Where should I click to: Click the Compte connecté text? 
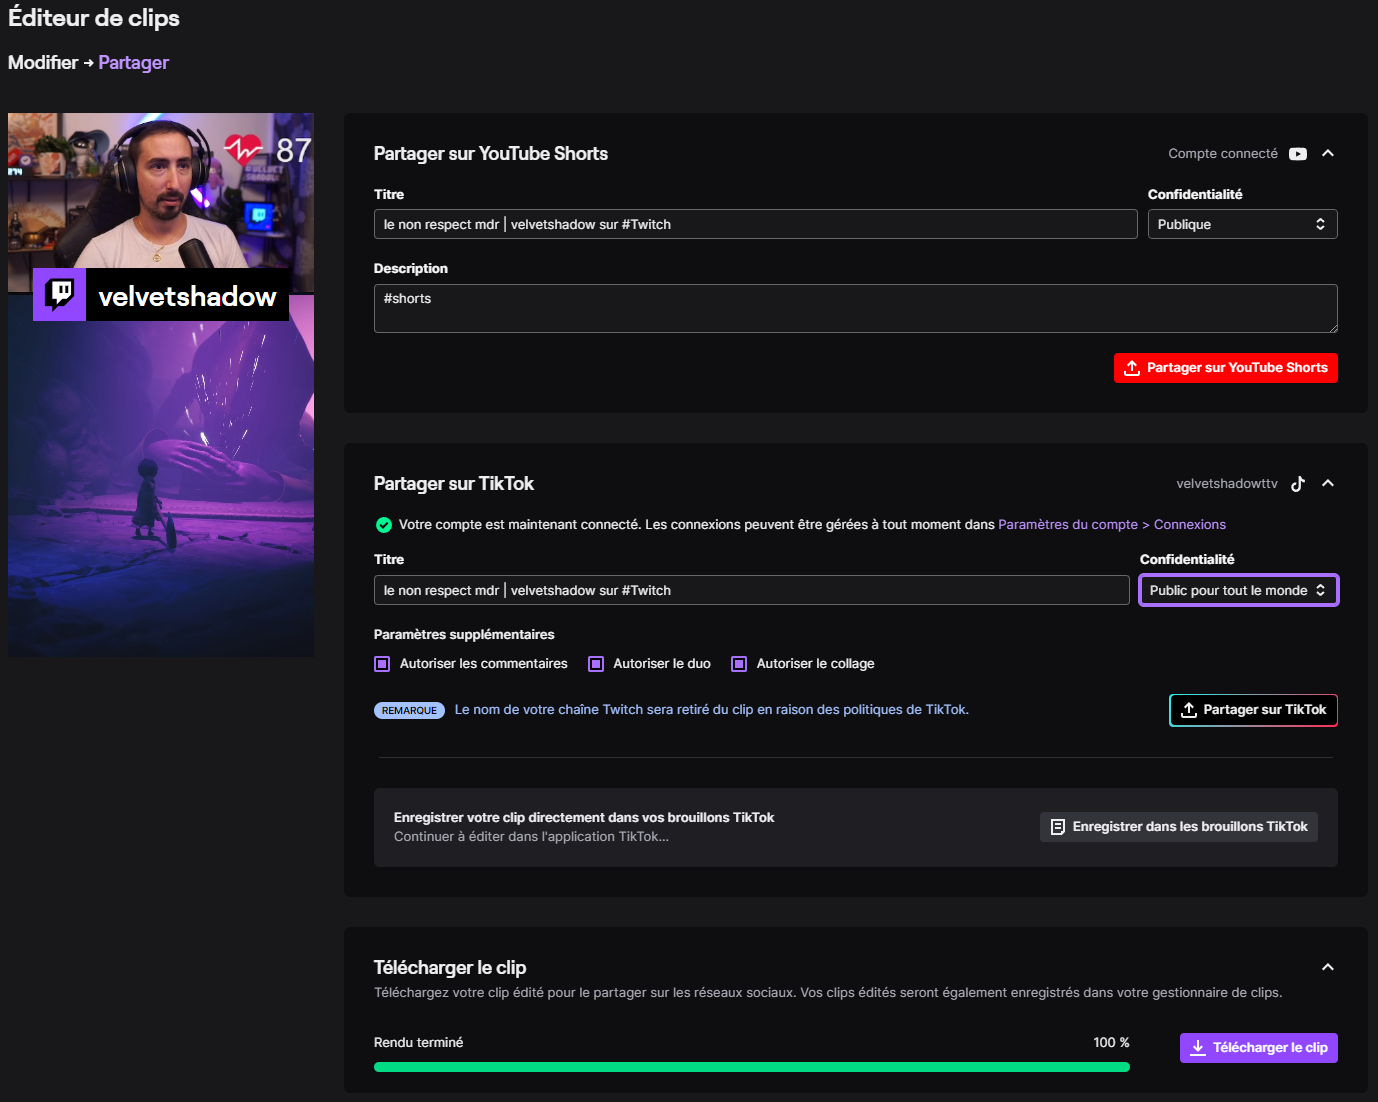pyautogui.click(x=1223, y=154)
